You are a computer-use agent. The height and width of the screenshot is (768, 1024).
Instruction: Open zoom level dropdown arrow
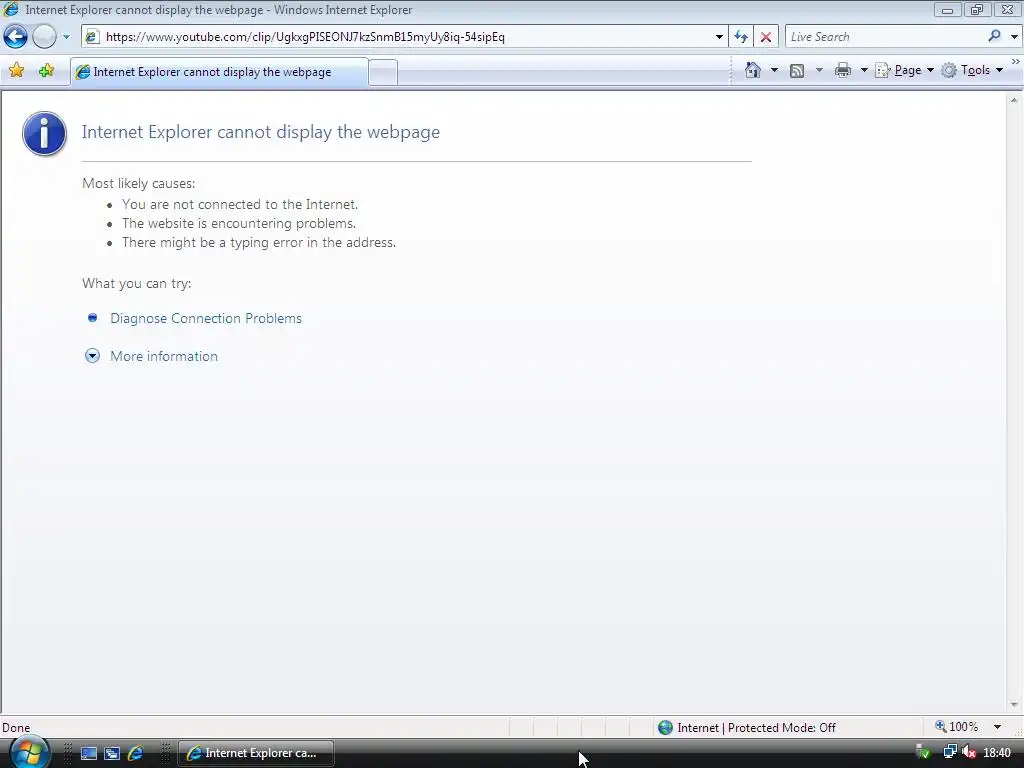click(997, 727)
